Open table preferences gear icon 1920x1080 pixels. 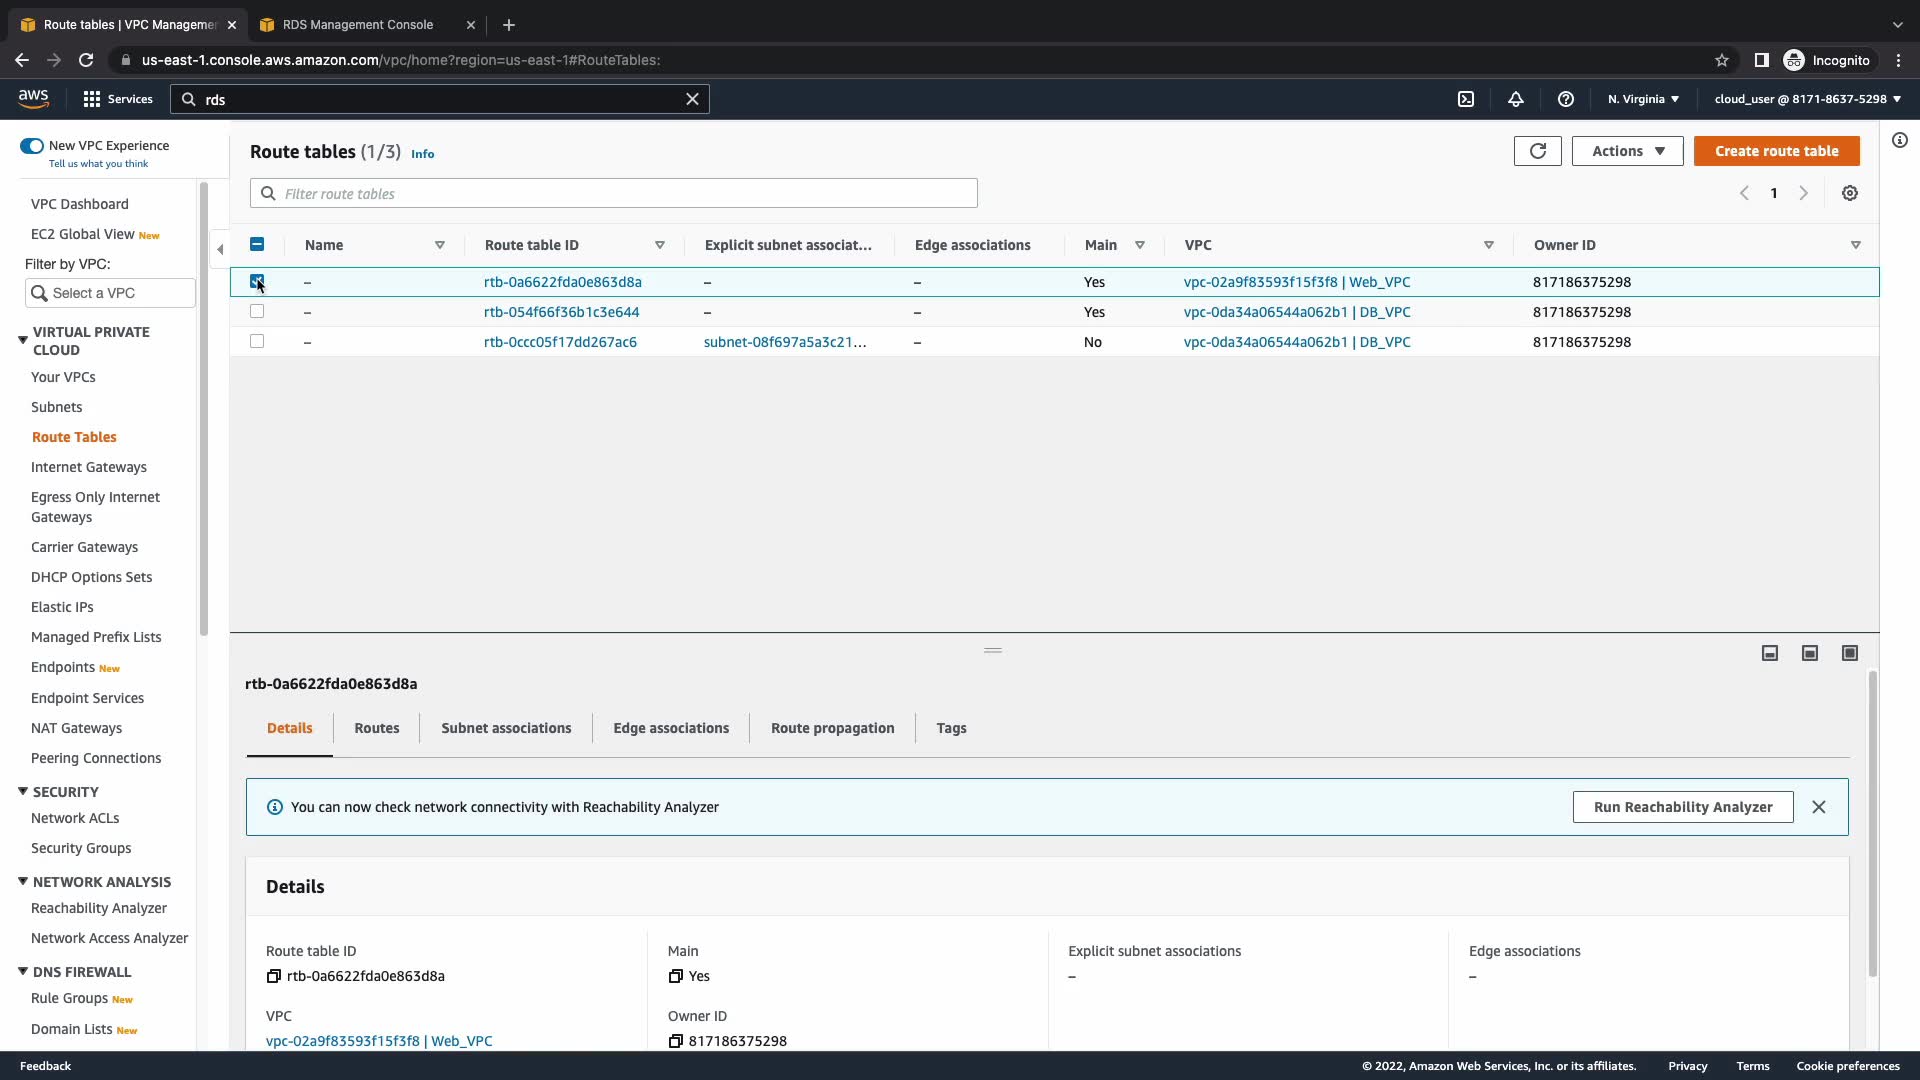pos(1850,193)
